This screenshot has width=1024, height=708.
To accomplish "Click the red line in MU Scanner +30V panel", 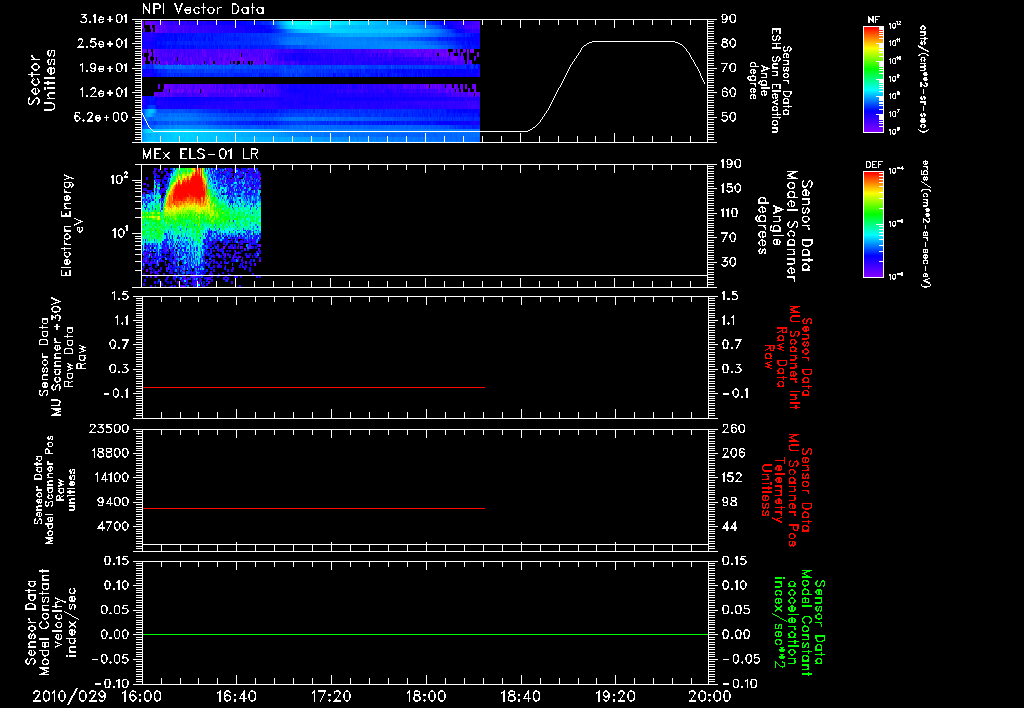I will pos(313,387).
